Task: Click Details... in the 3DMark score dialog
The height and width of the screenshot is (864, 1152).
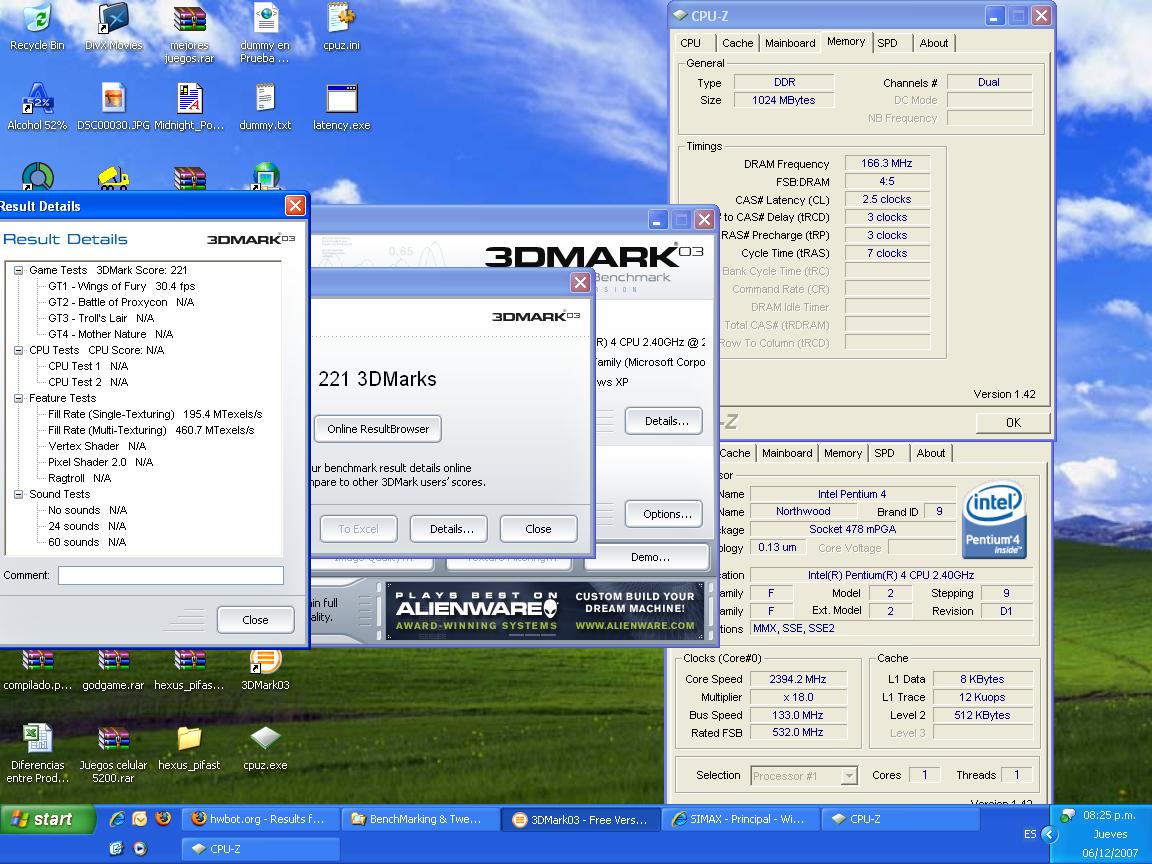Action: tap(451, 529)
